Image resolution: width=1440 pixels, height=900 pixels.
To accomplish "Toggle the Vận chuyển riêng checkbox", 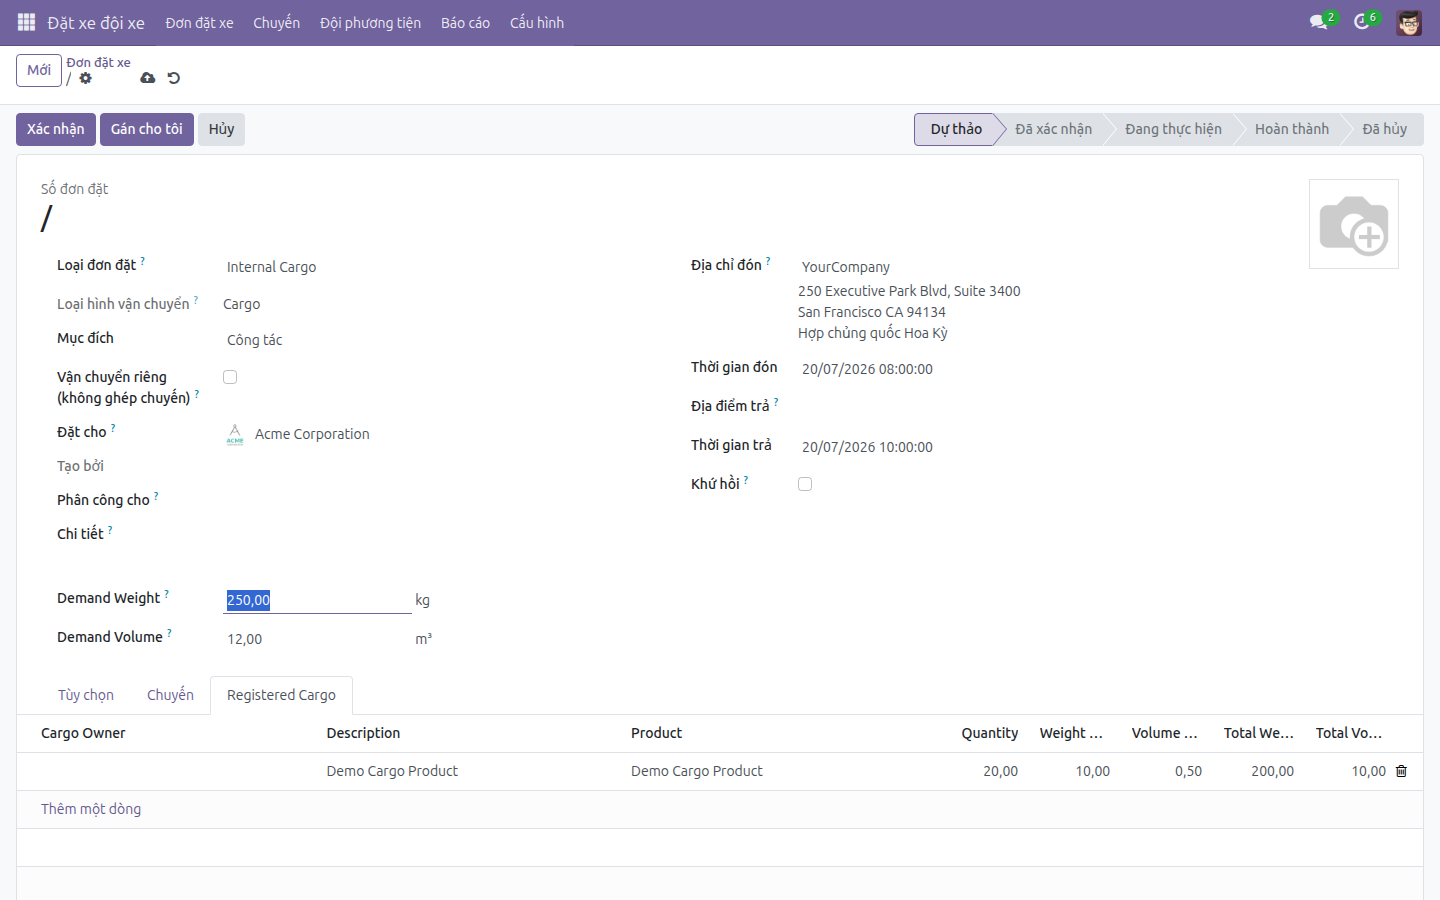I will click(230, 377).
